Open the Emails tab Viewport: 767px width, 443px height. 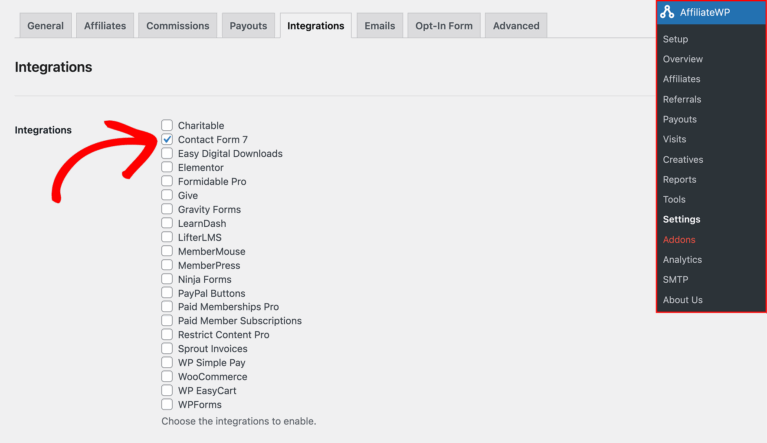[380, 25]
